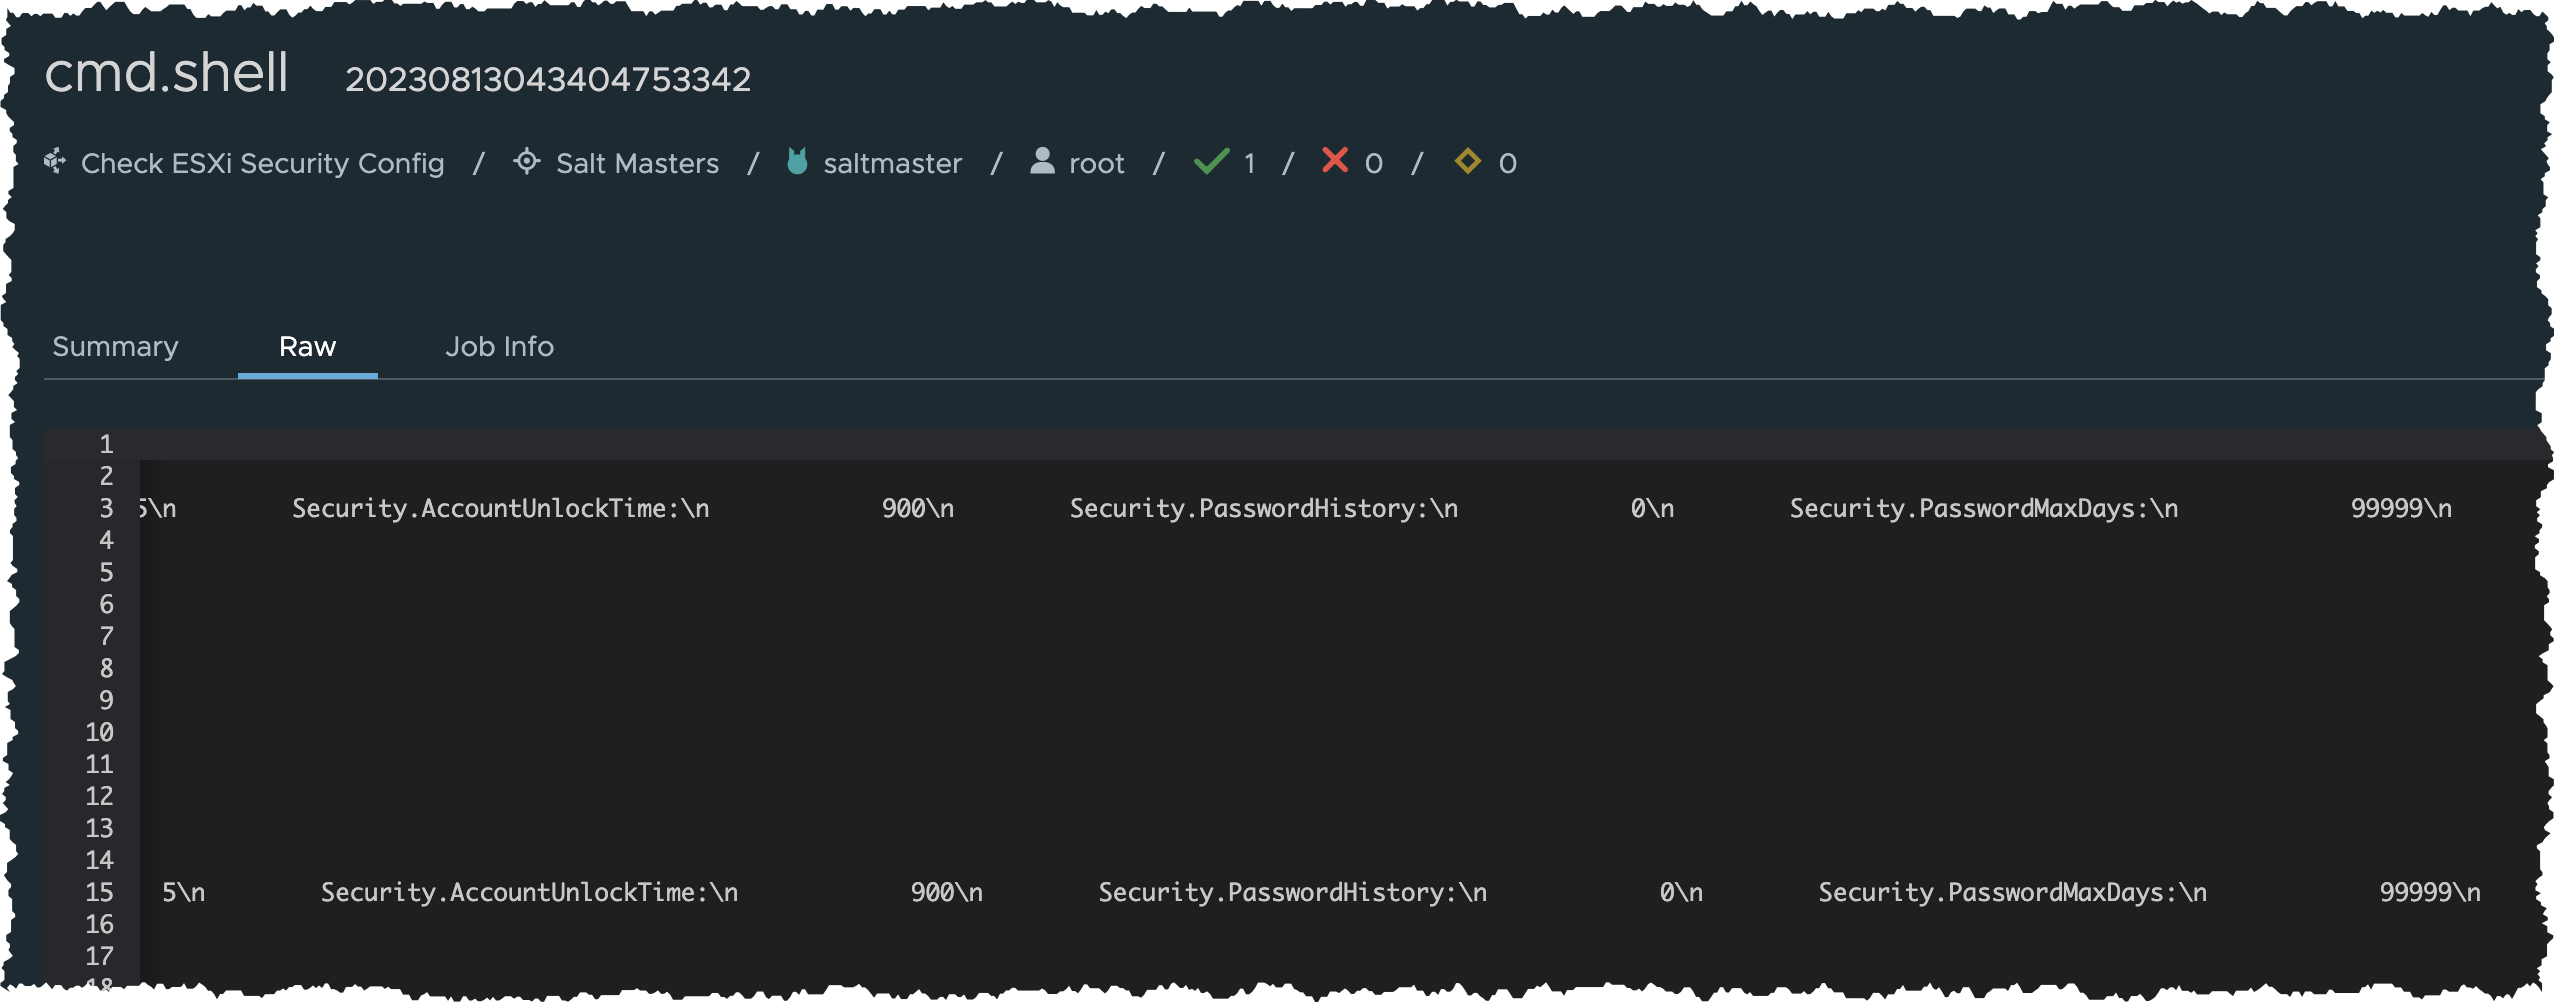Click line number 15 in gutter

[99, 892]
